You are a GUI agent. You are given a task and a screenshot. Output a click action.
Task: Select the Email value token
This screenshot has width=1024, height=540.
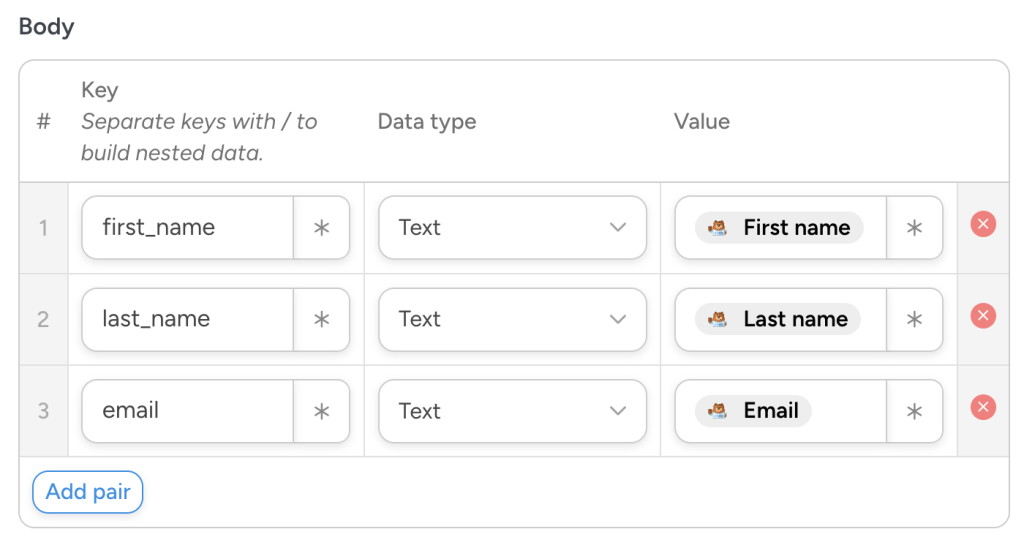(753, 411)
